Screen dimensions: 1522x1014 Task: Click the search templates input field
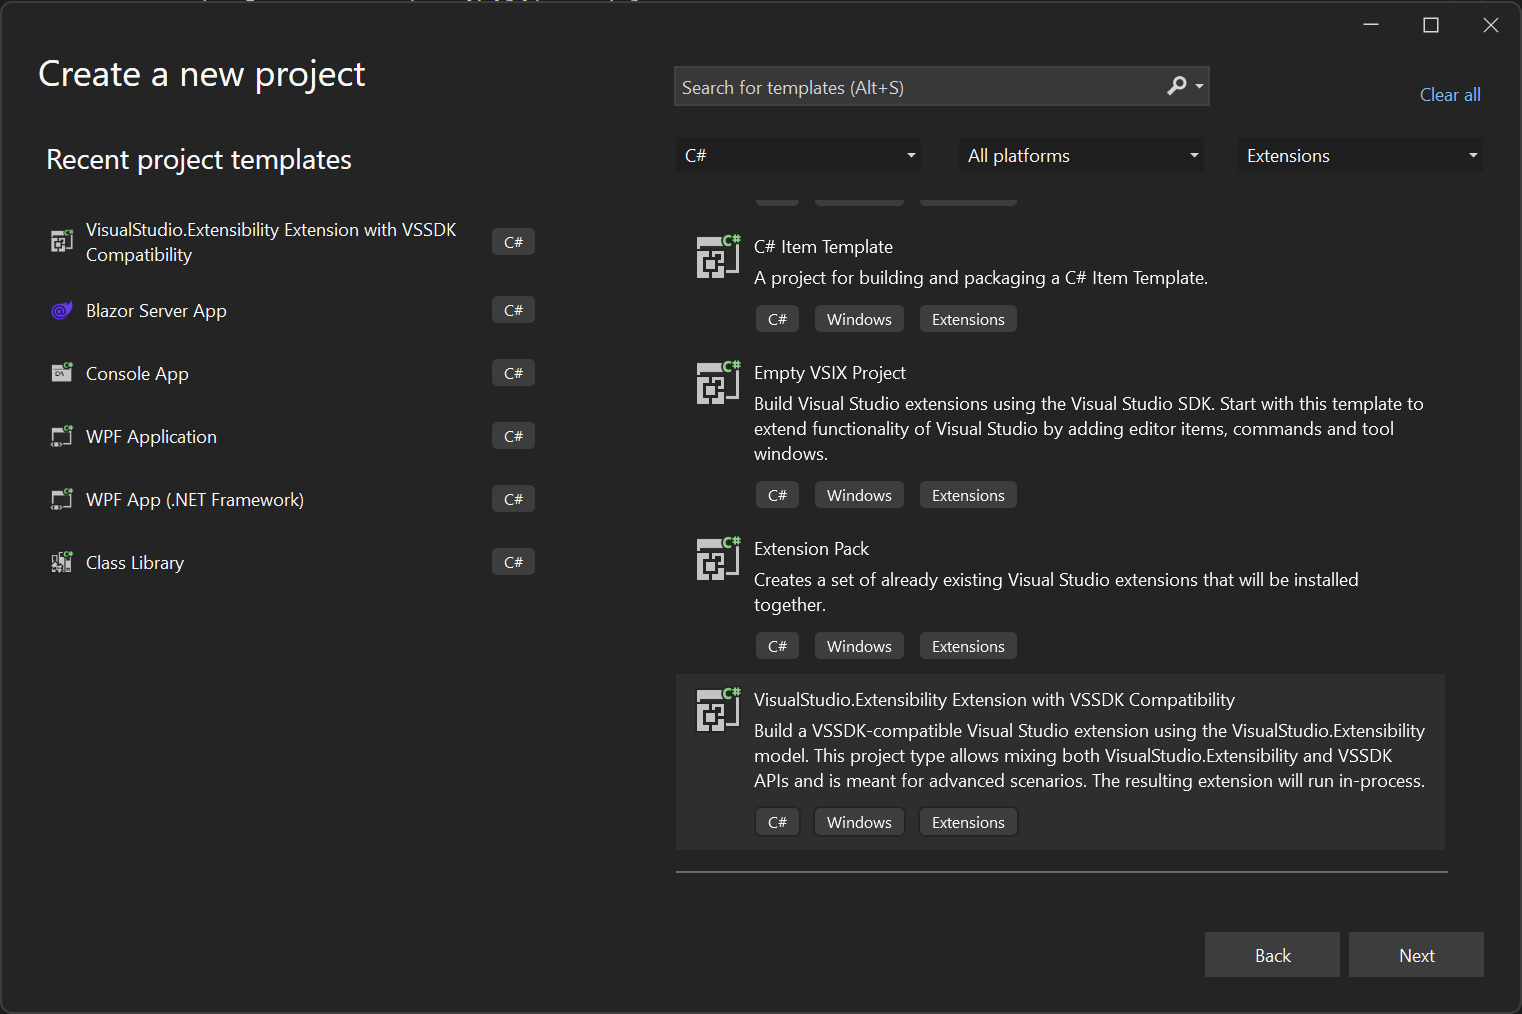click(x=900, y=86)
